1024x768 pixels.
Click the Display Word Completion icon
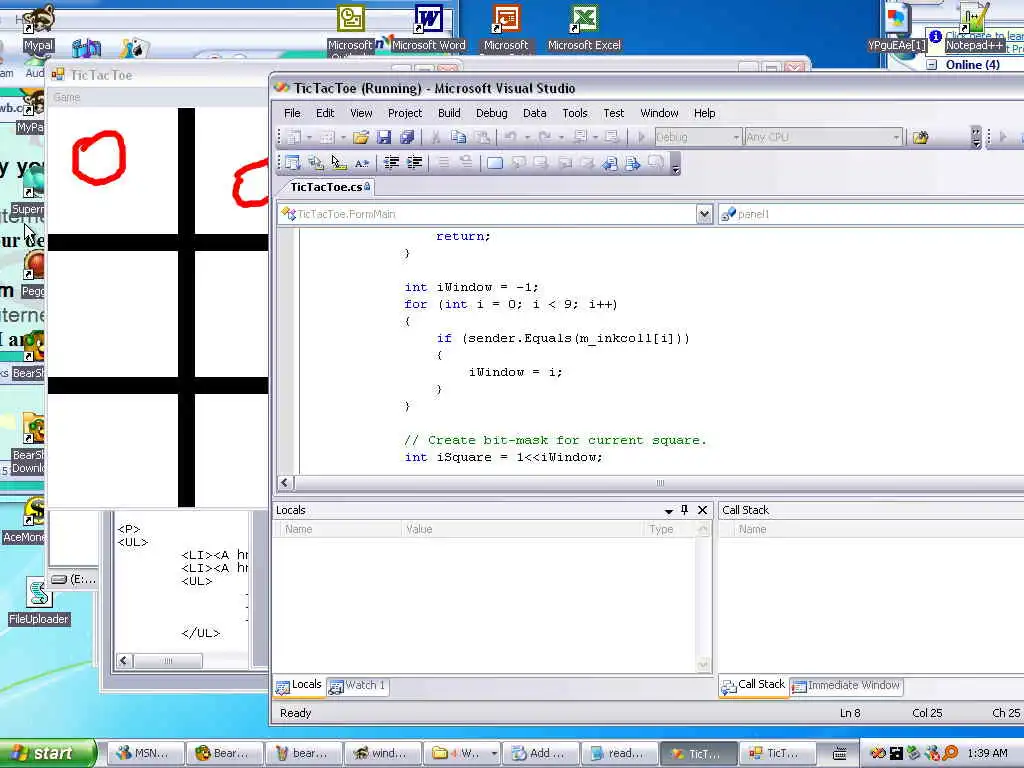pos(362,163)
